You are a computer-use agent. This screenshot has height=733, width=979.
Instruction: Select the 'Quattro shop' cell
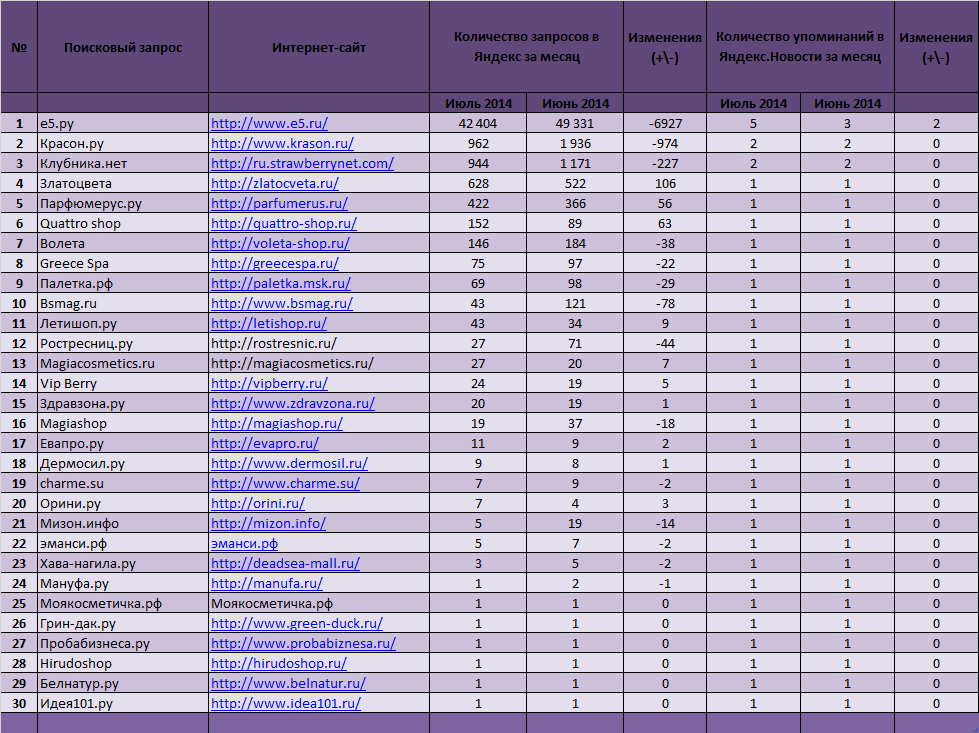pyautogui.click(x=123, y=224)
